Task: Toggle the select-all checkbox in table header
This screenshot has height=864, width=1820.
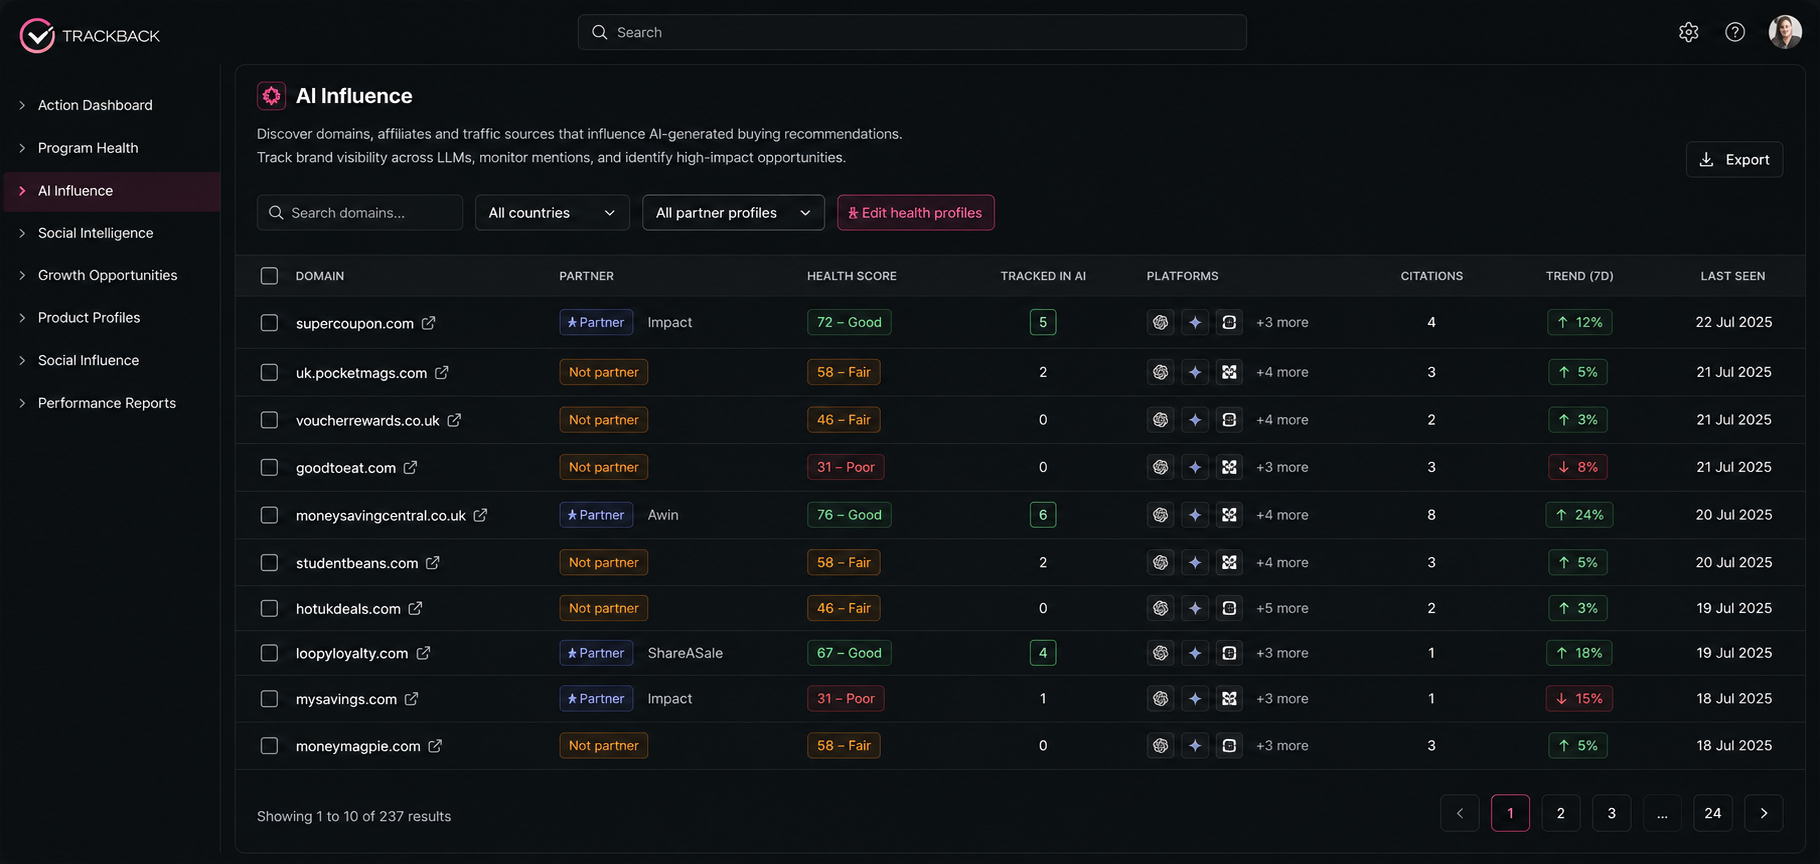Action: pyautogui.click(x=269, y=276)
